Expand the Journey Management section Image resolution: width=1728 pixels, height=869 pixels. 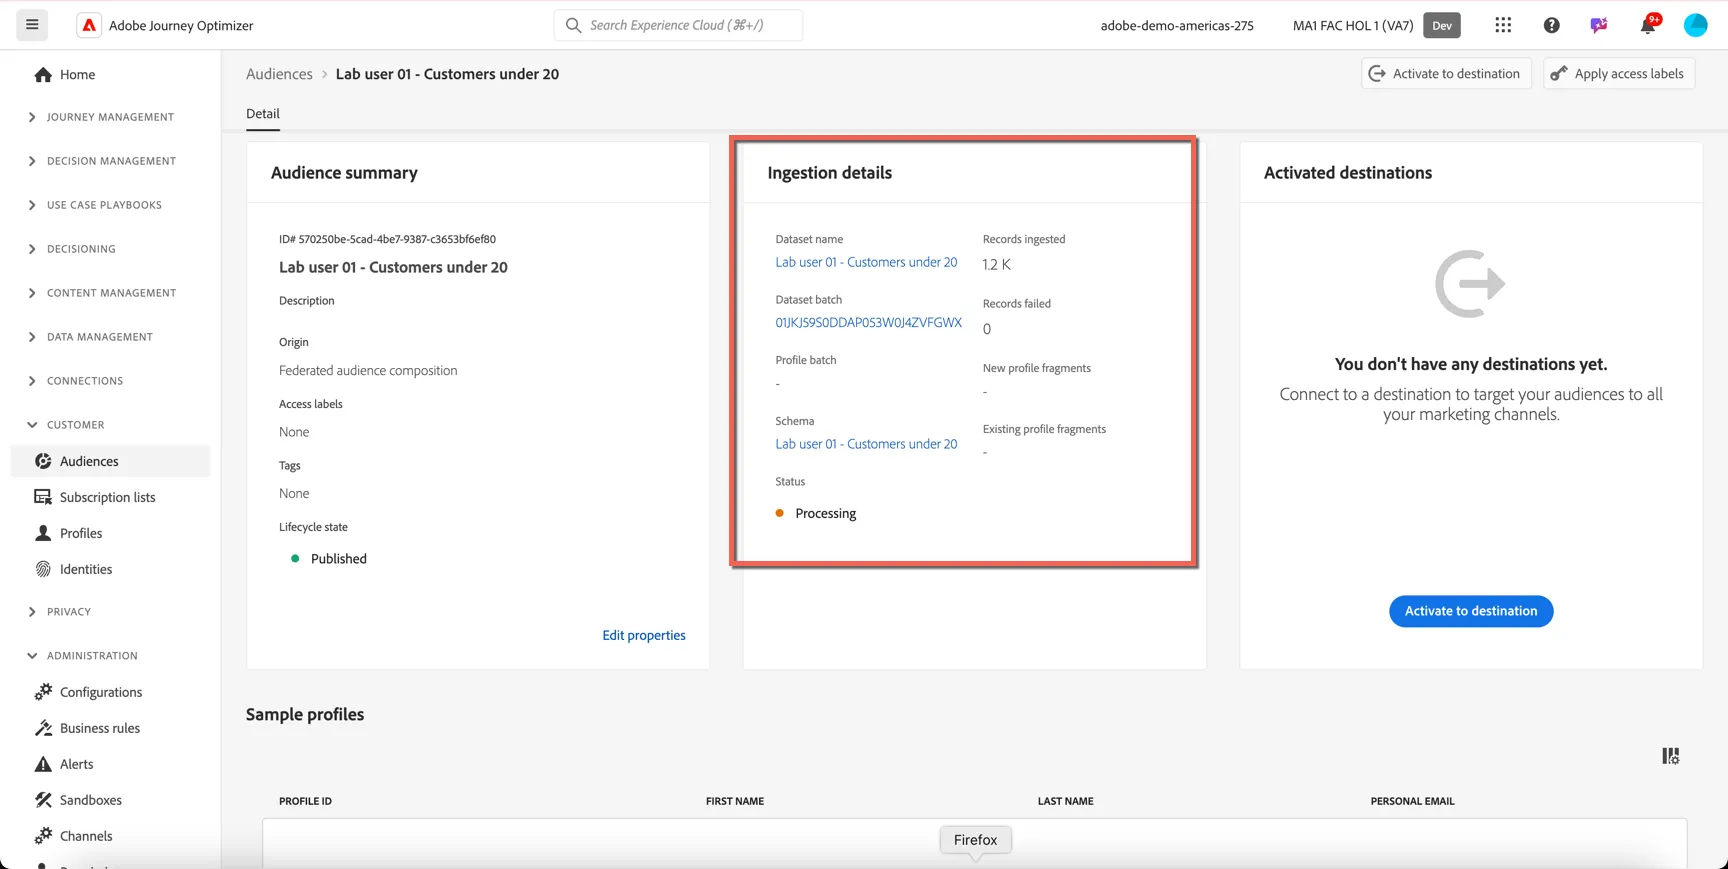pyautogui.click(x=32, y=117)
